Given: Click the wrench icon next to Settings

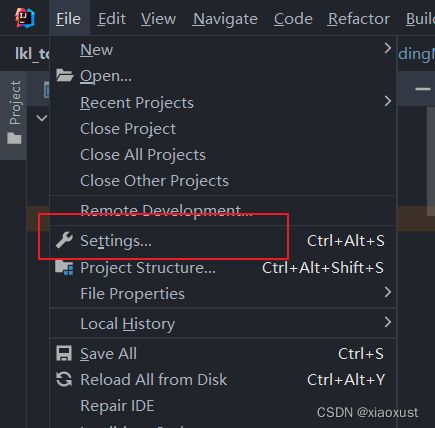Looking at the screenshot, I should pyautogui.click(x=64, y=240).
